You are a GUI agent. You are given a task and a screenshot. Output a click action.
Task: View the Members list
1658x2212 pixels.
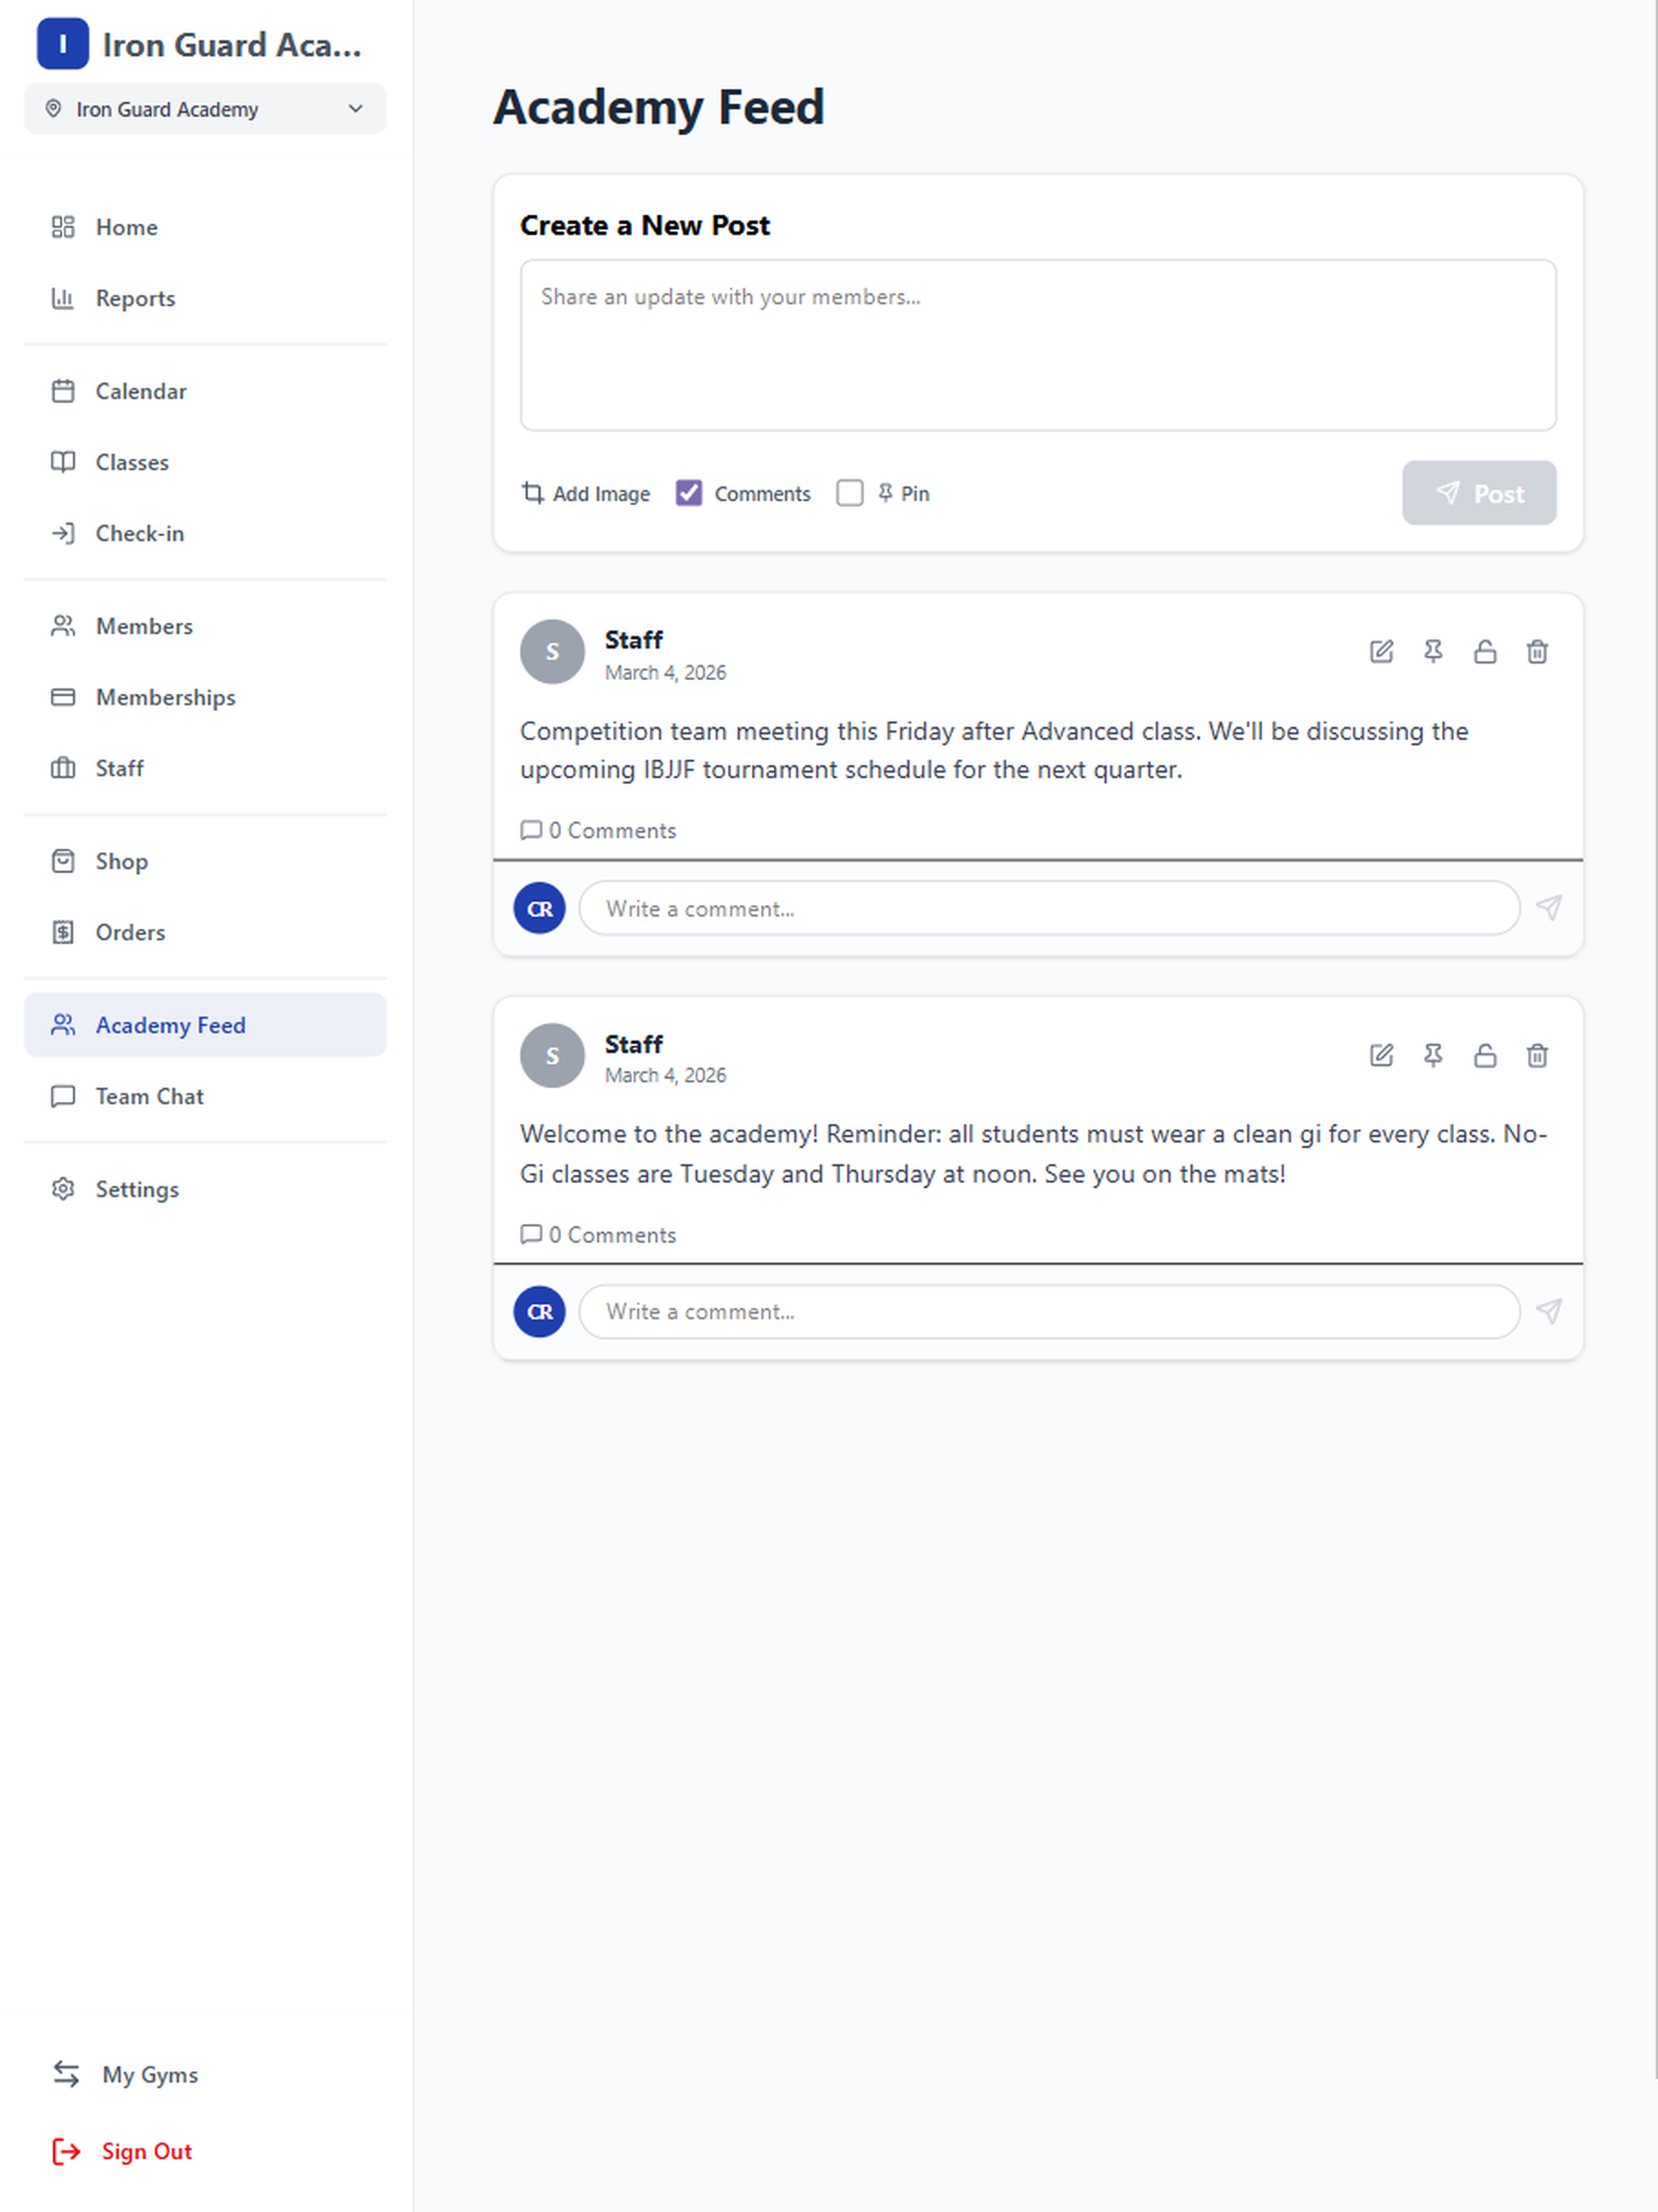point(205,626)
